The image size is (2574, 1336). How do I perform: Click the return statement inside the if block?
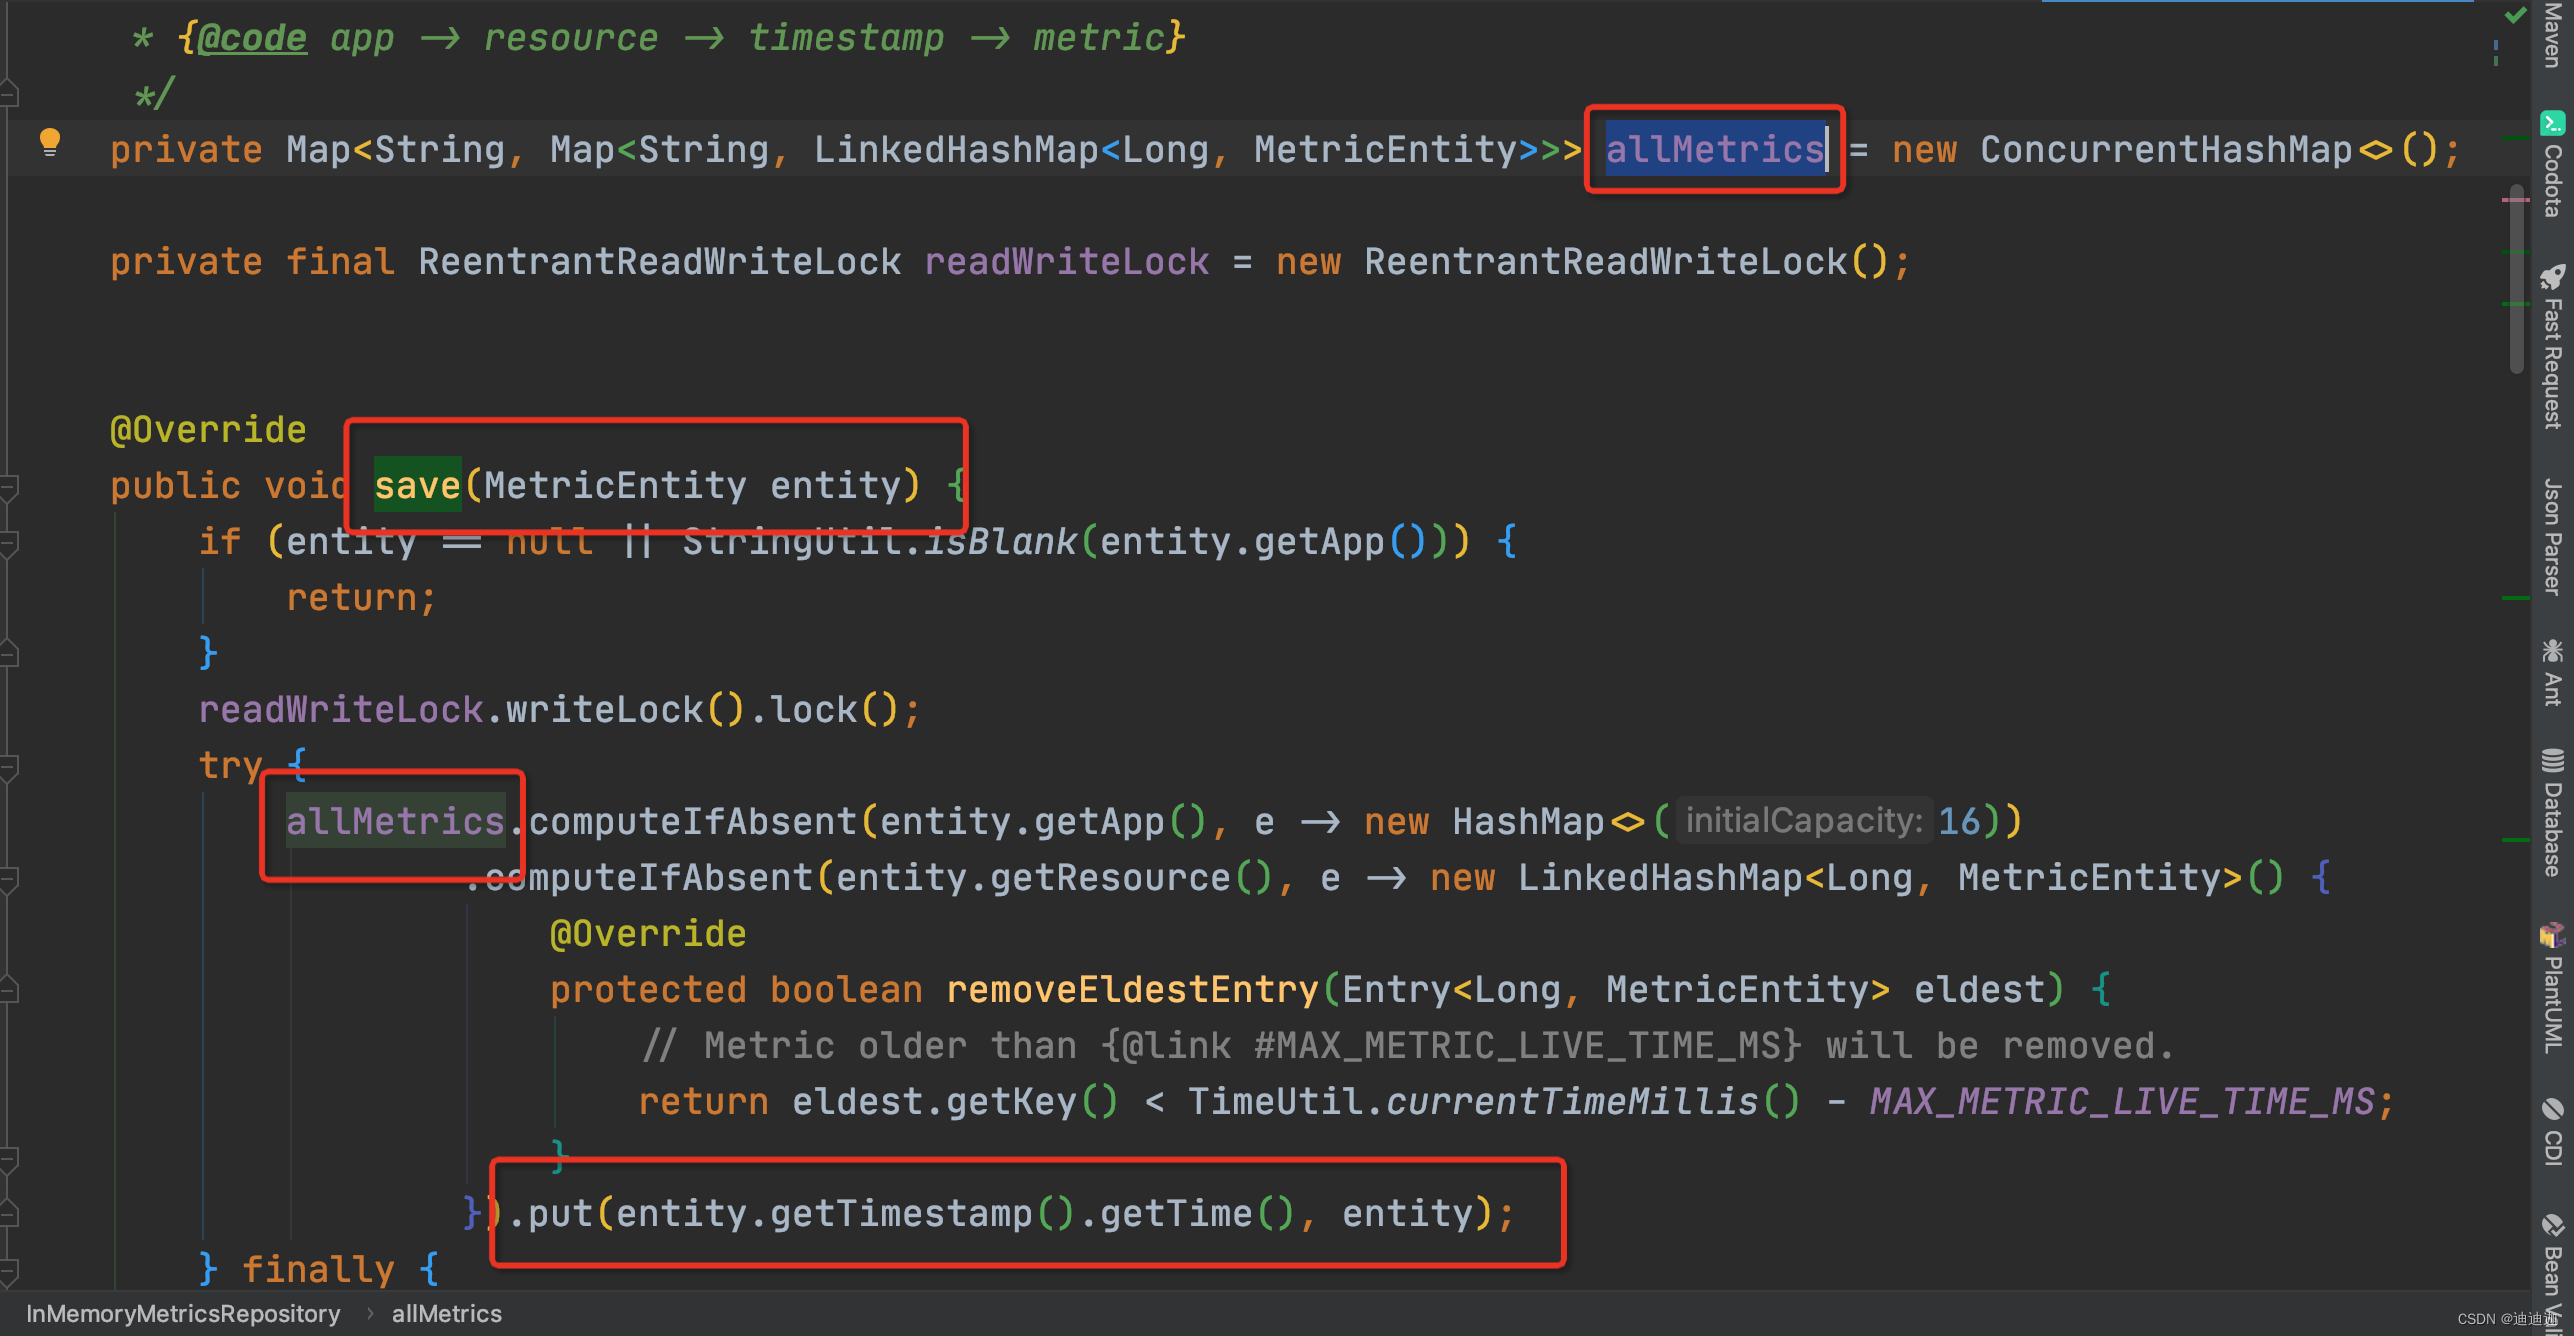coord(362,598)
